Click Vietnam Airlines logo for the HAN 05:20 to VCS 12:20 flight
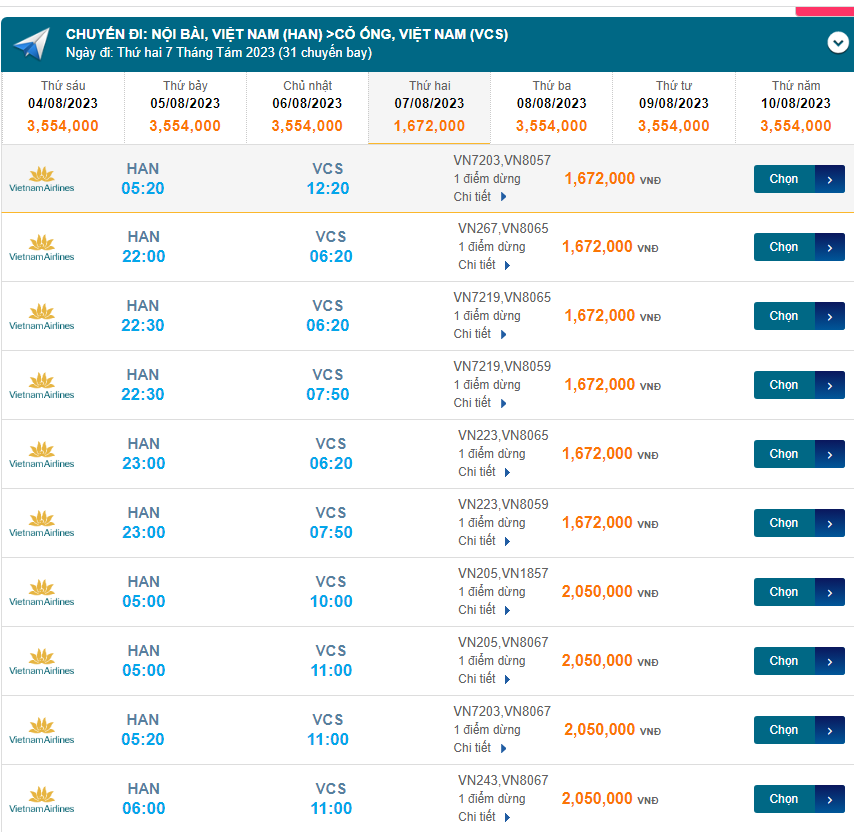 41,179
